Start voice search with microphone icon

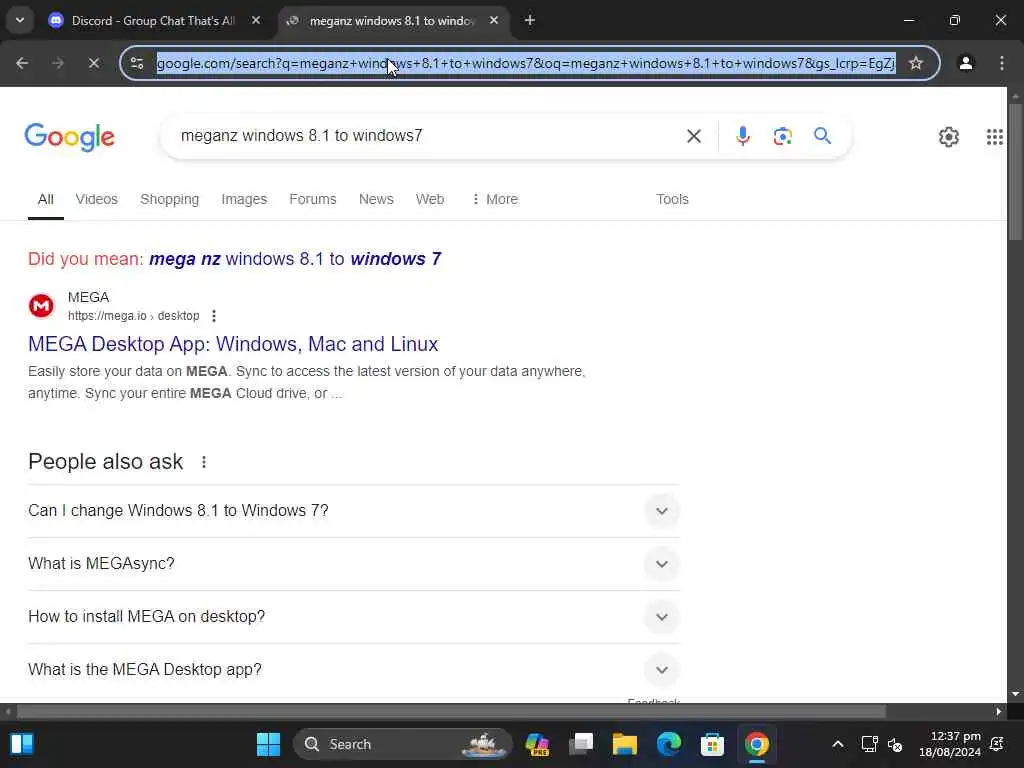click(x=743, y=136)
